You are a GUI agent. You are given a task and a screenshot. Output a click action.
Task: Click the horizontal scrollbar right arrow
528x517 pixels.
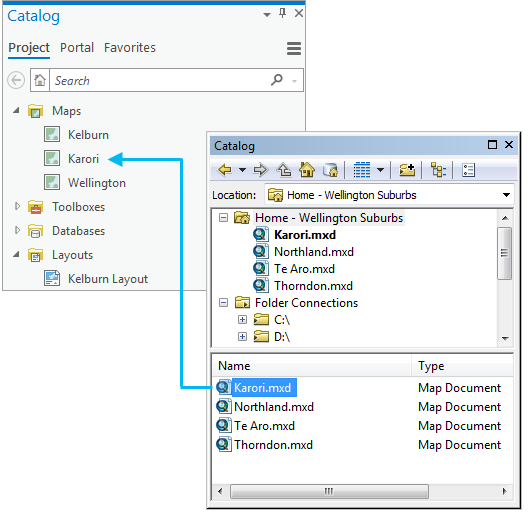pos(504,491)
